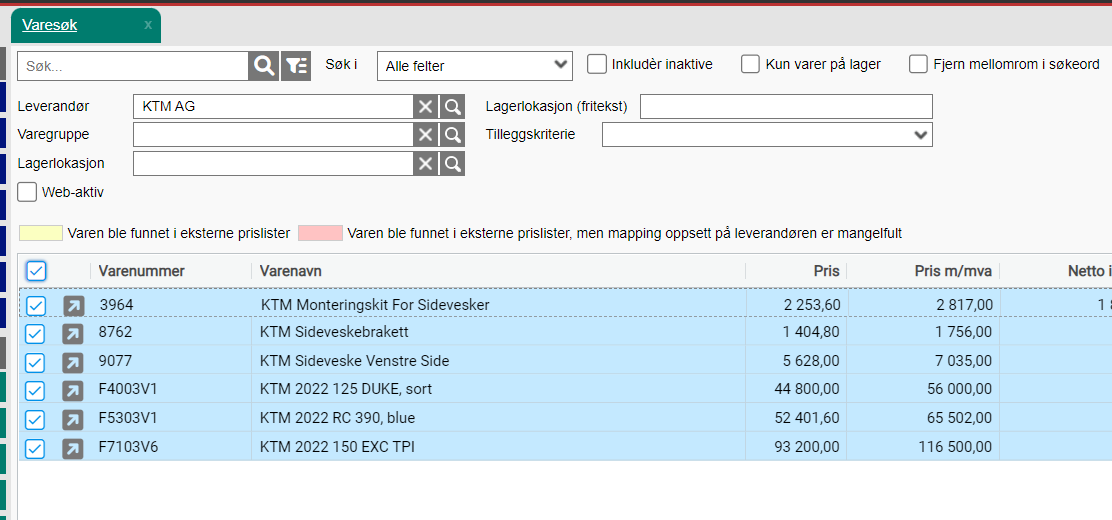Click the magnifier search button beside Søk field
This screenshot has height=520, width=1112.
pos(263,66)
